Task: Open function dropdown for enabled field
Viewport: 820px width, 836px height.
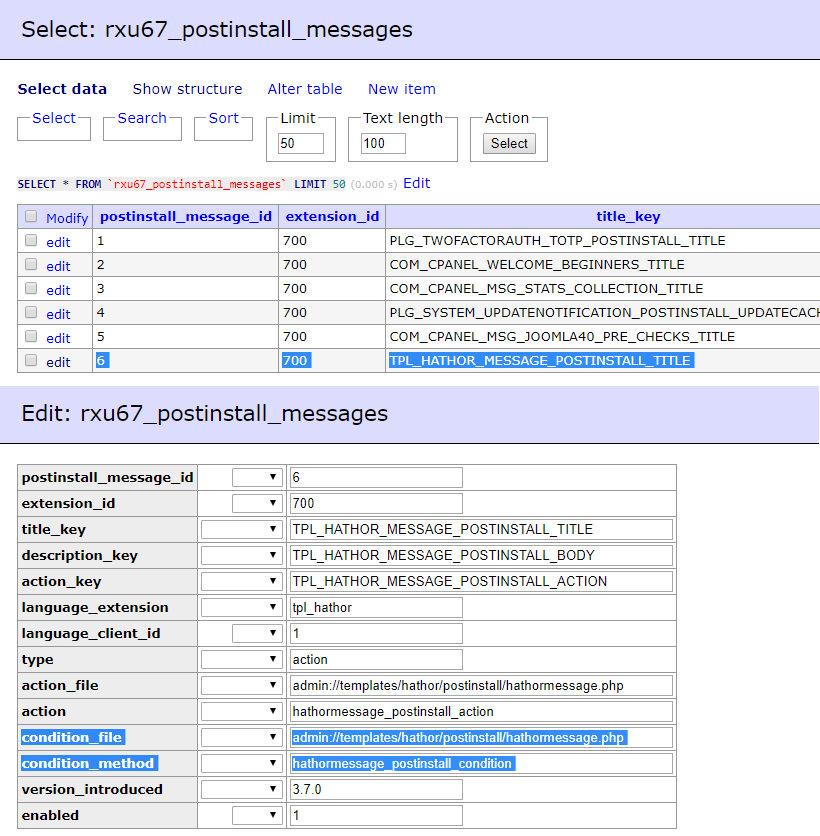Action: pyautogui.click(x=257, y=815)
